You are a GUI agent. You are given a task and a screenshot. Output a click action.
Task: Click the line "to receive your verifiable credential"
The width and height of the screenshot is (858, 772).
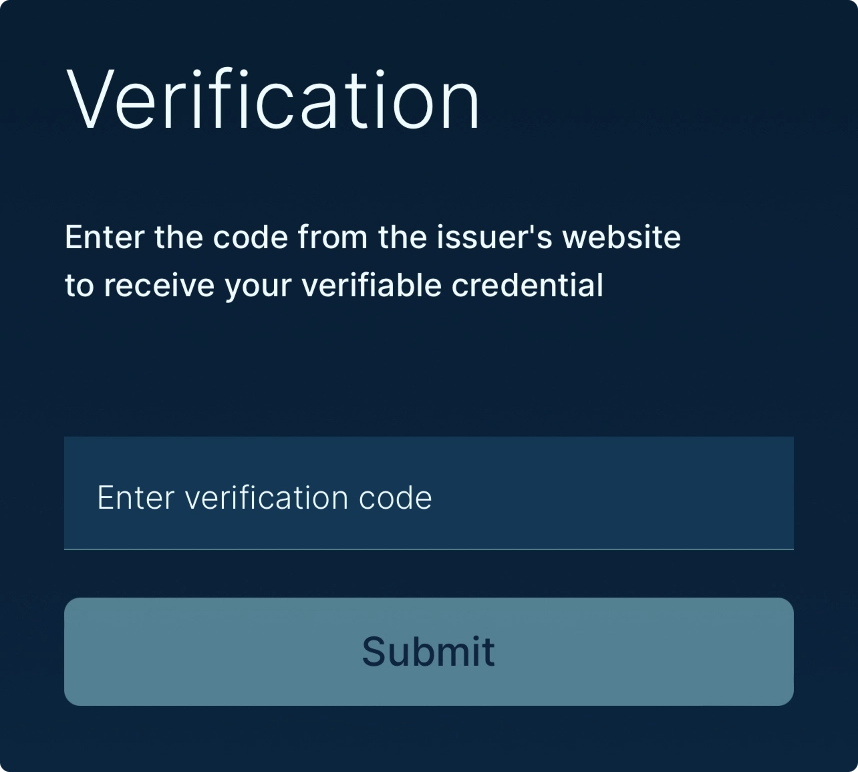pos(334,285)
